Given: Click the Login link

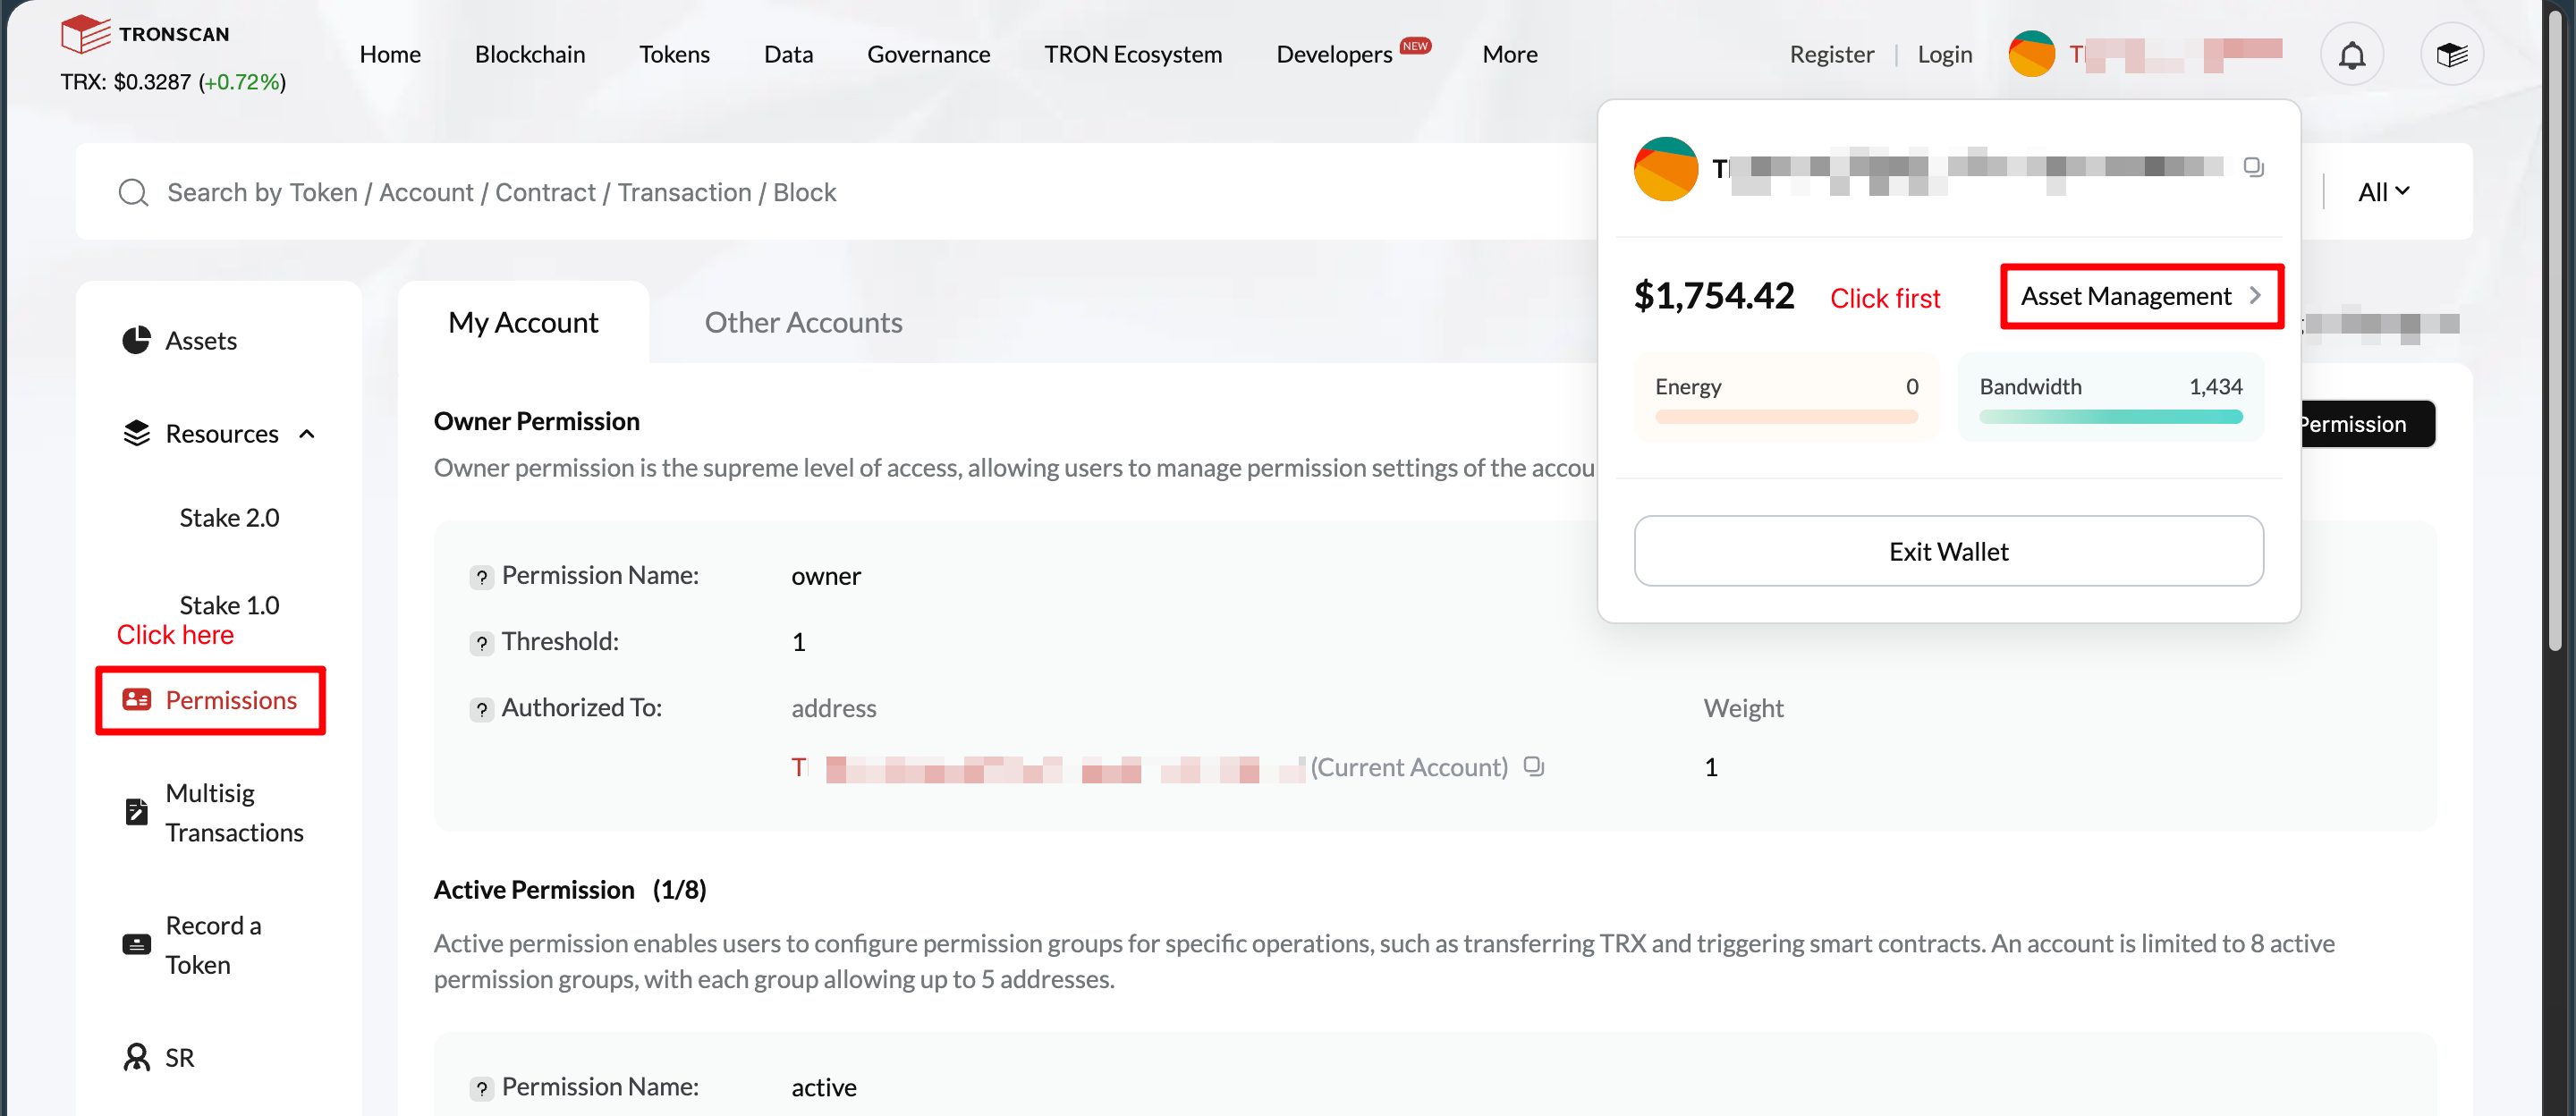Looking at the screenshot, I should tap(1944, 54).
